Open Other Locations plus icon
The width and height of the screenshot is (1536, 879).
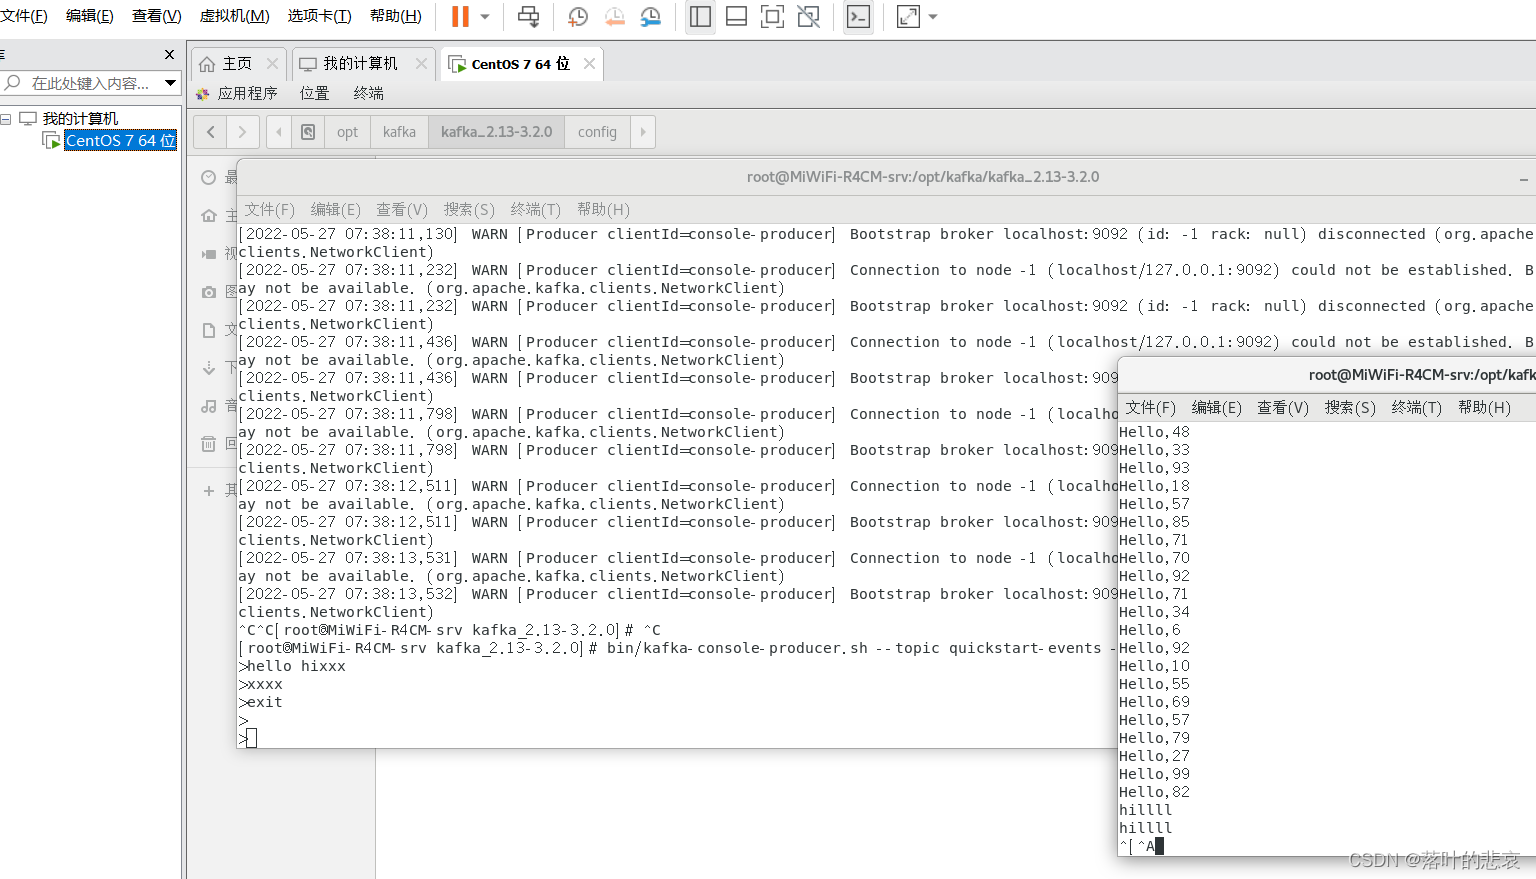(x=209, y=491)
